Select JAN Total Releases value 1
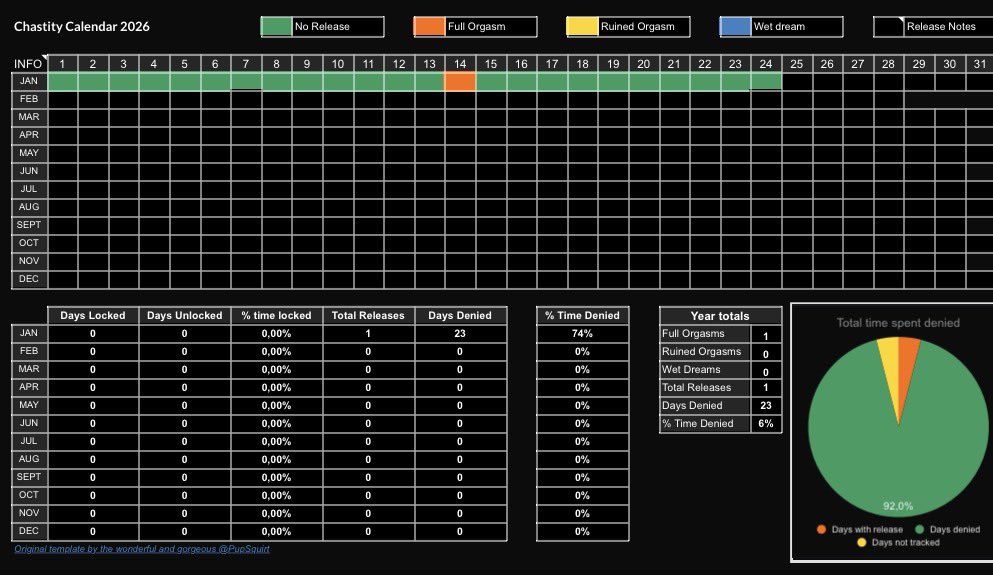Image resolution: width=993 pixels, height=575 pixels. [369, 334]
